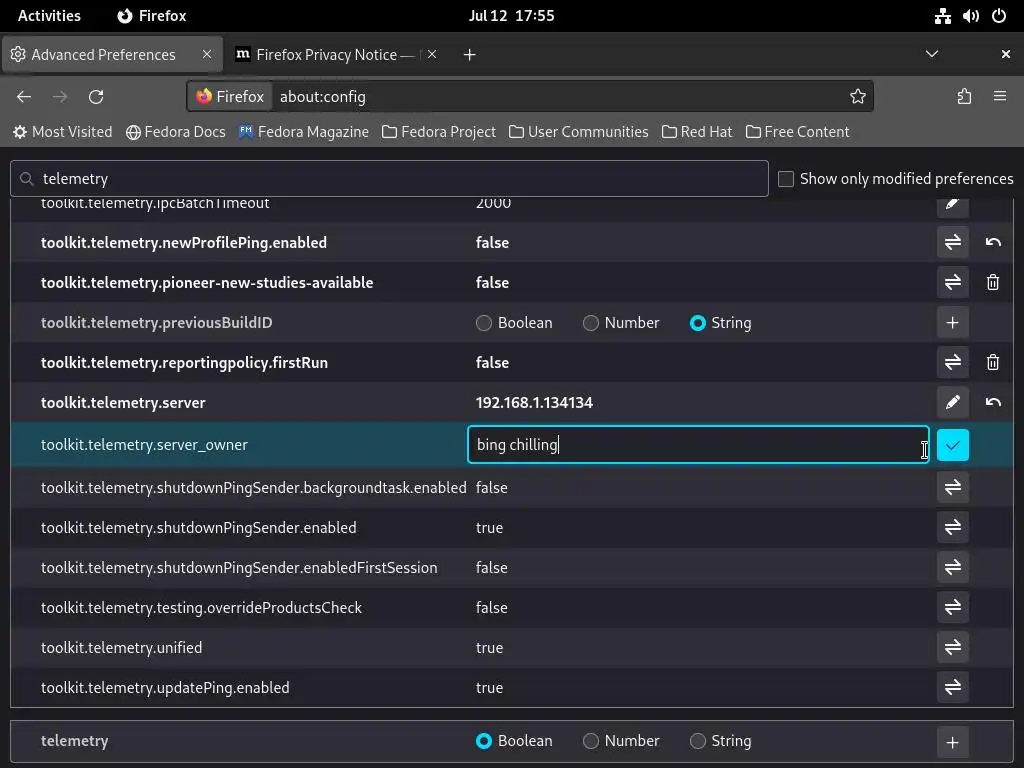The image size is (1024, 768).
Task: Add toolkit.telemetry.previousBuildID preference with plus button
Action: (952, 323)
